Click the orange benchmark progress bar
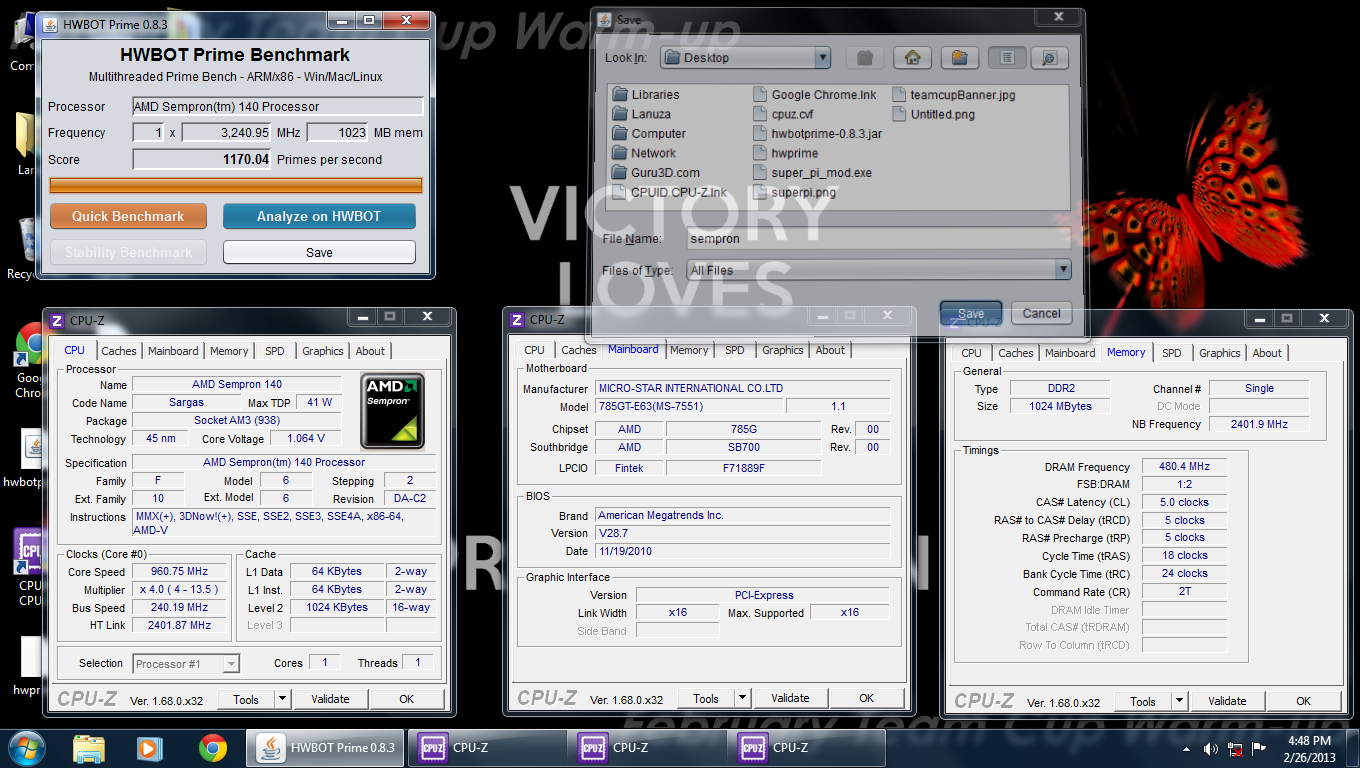1360x768 pixels. [236, 185]
